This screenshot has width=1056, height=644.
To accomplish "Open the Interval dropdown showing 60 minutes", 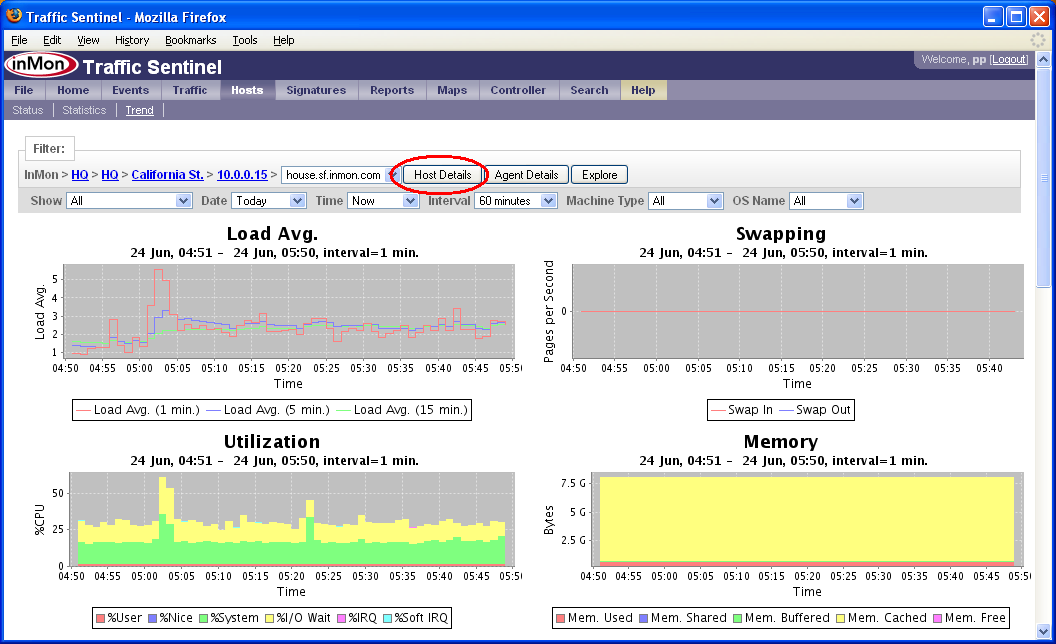I will click(516, 201).
